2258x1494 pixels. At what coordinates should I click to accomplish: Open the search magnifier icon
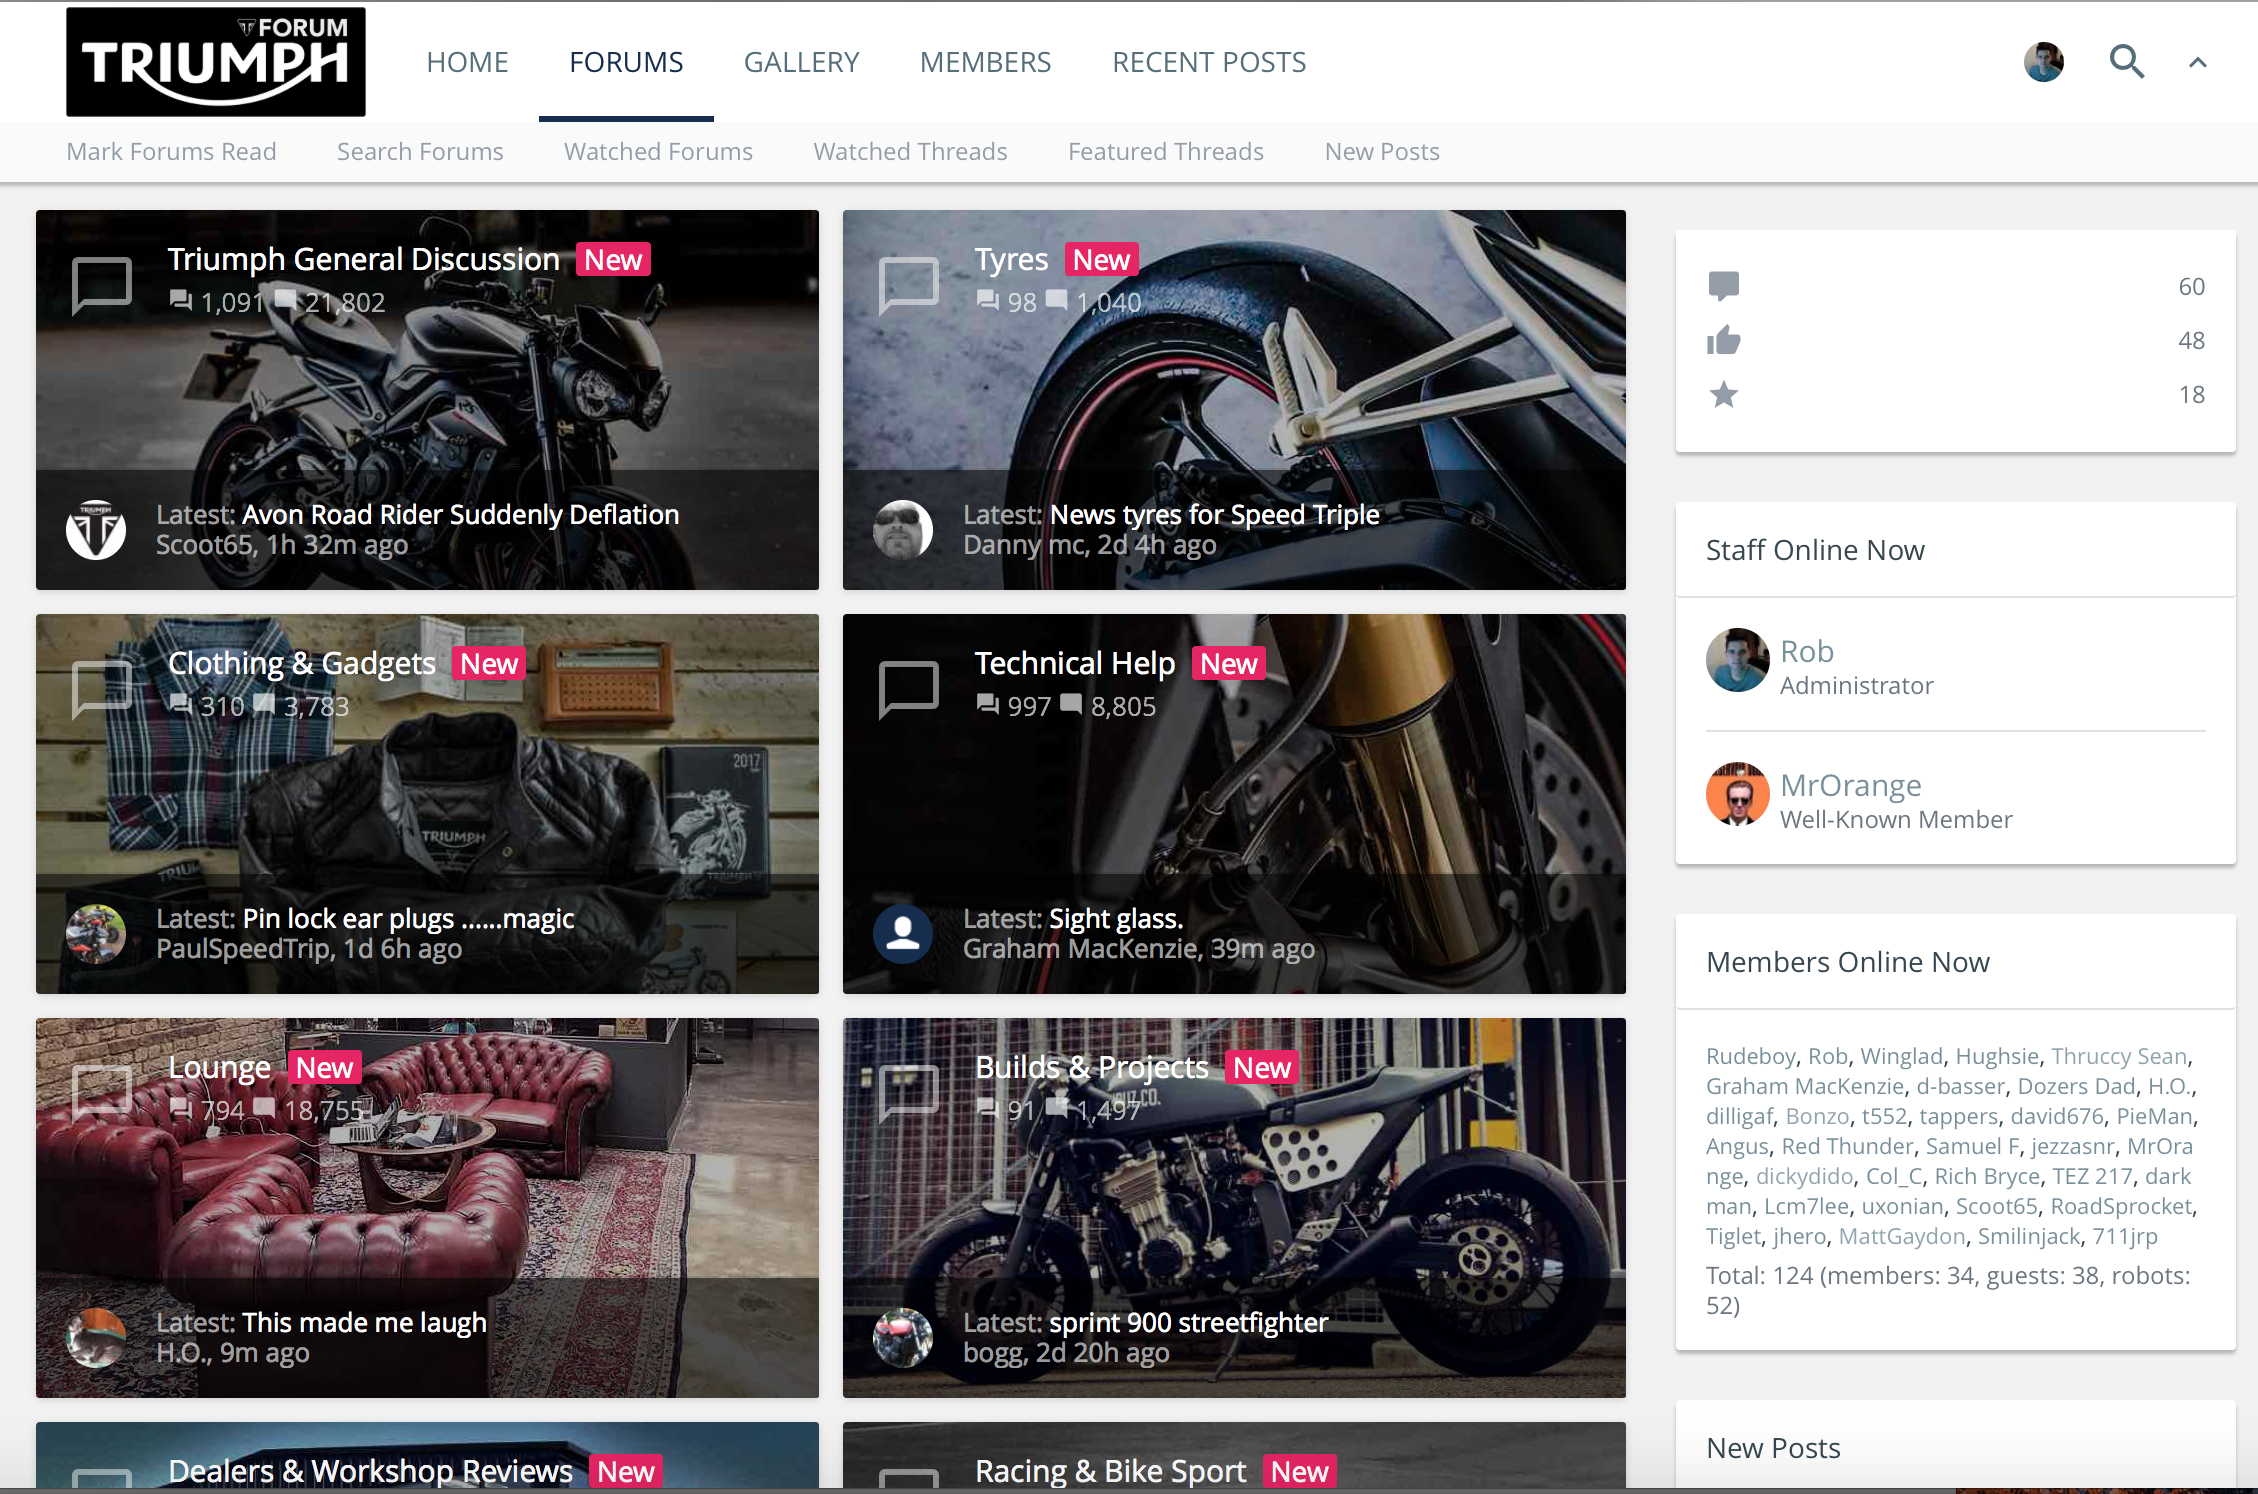pyautogui.click(x=2126, y=62)
